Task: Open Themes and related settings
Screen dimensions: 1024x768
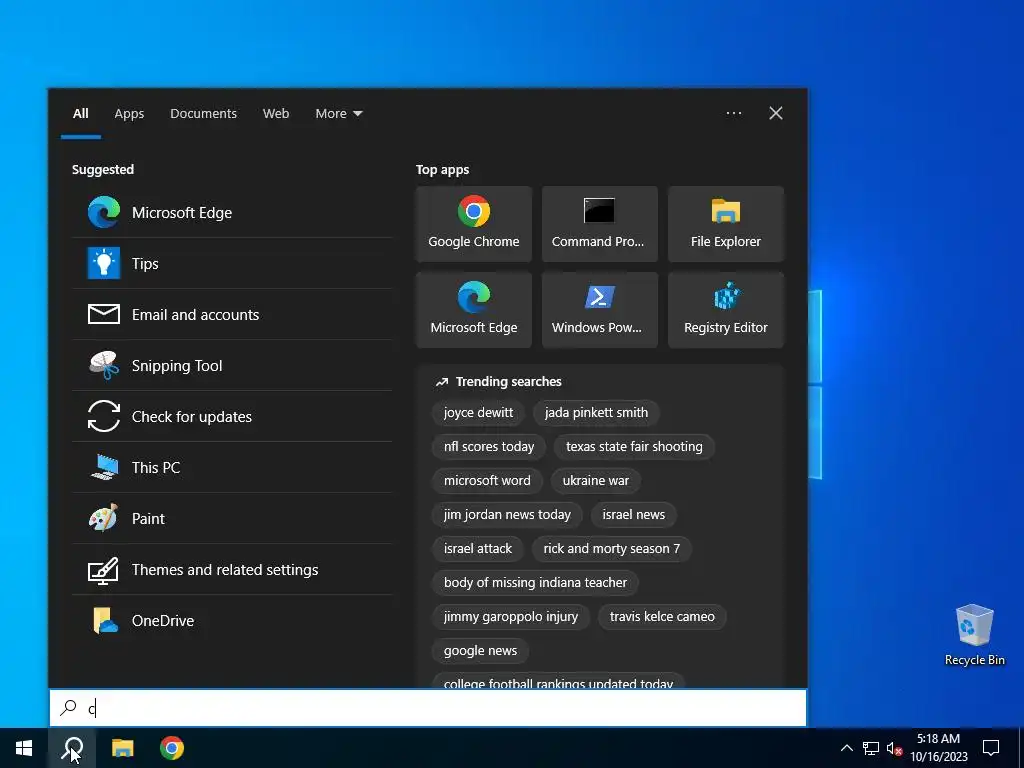Action: pos(232,569)
